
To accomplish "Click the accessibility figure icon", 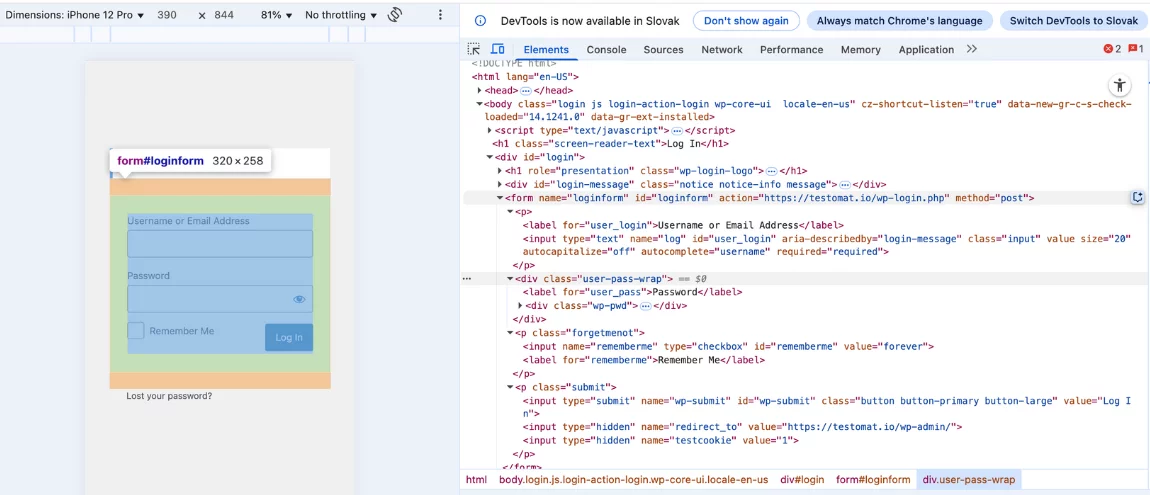I will click(x=1119, y=86).
